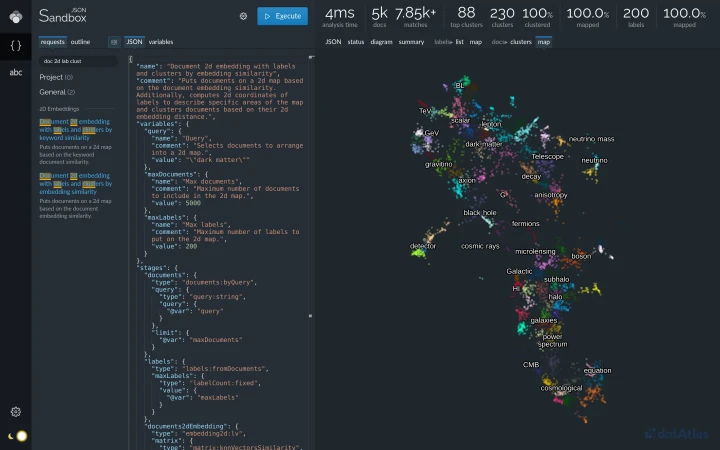
Task: Click the panel layout icon beside JSON tab
Action: 114,42
